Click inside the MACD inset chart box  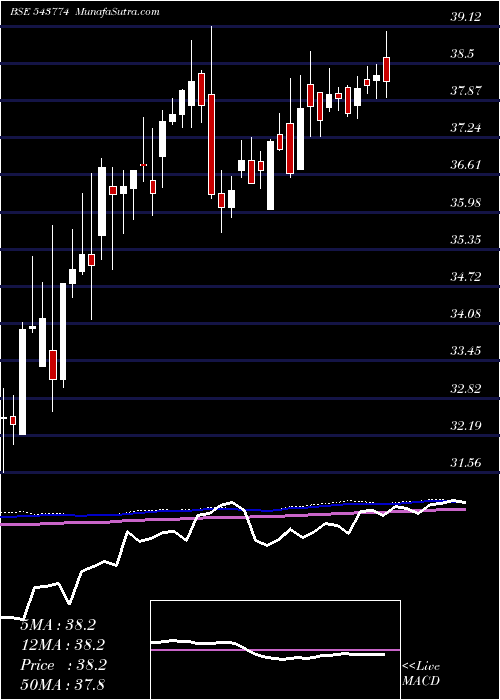tap(275, 650)
